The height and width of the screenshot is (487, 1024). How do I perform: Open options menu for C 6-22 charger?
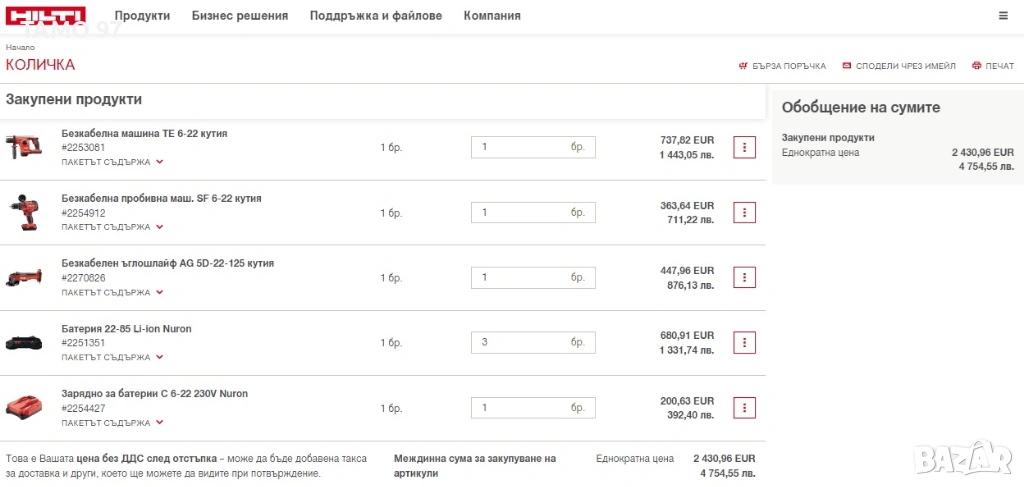pos(744,407)
